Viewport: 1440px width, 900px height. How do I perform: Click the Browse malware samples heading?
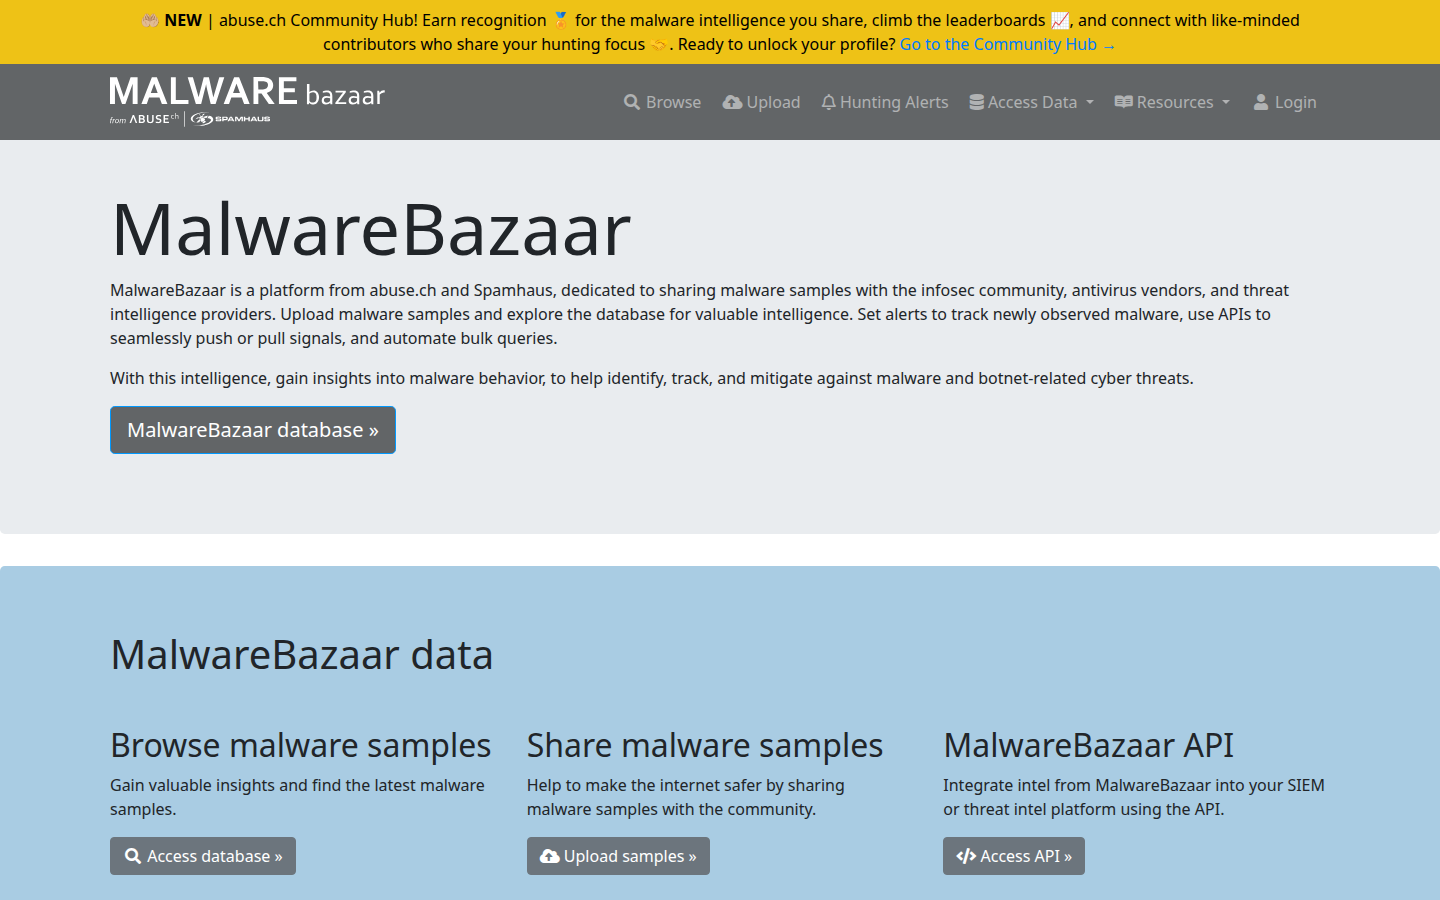(300, 745)
